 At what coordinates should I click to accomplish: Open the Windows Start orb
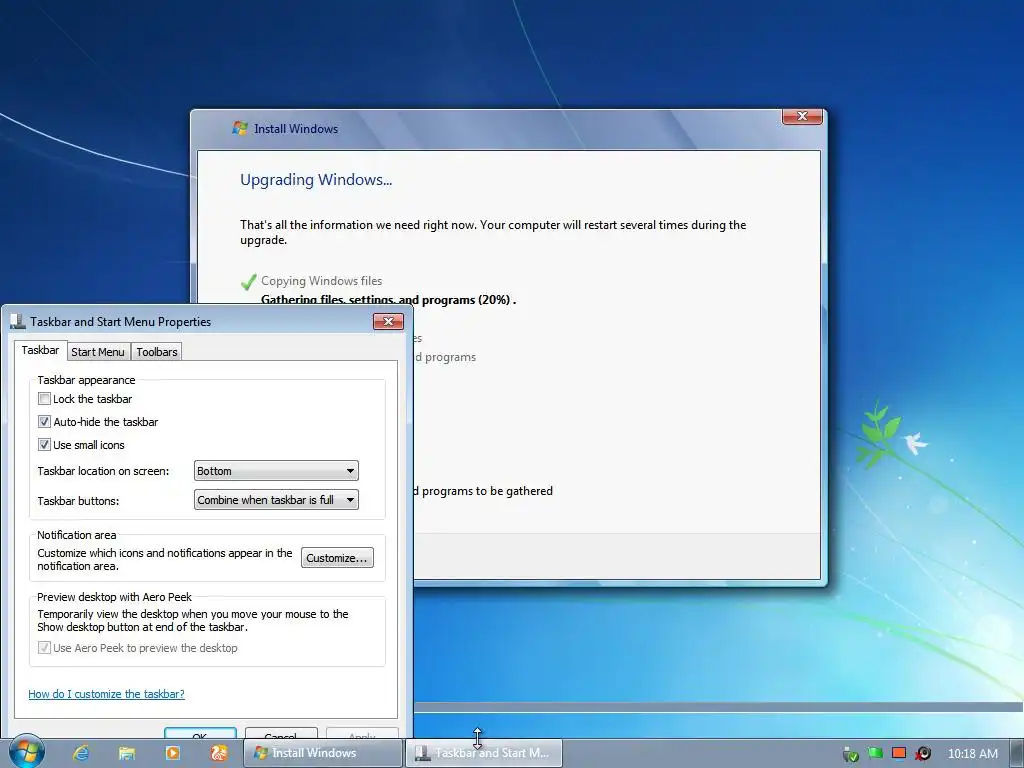click(x=26, y=752)
